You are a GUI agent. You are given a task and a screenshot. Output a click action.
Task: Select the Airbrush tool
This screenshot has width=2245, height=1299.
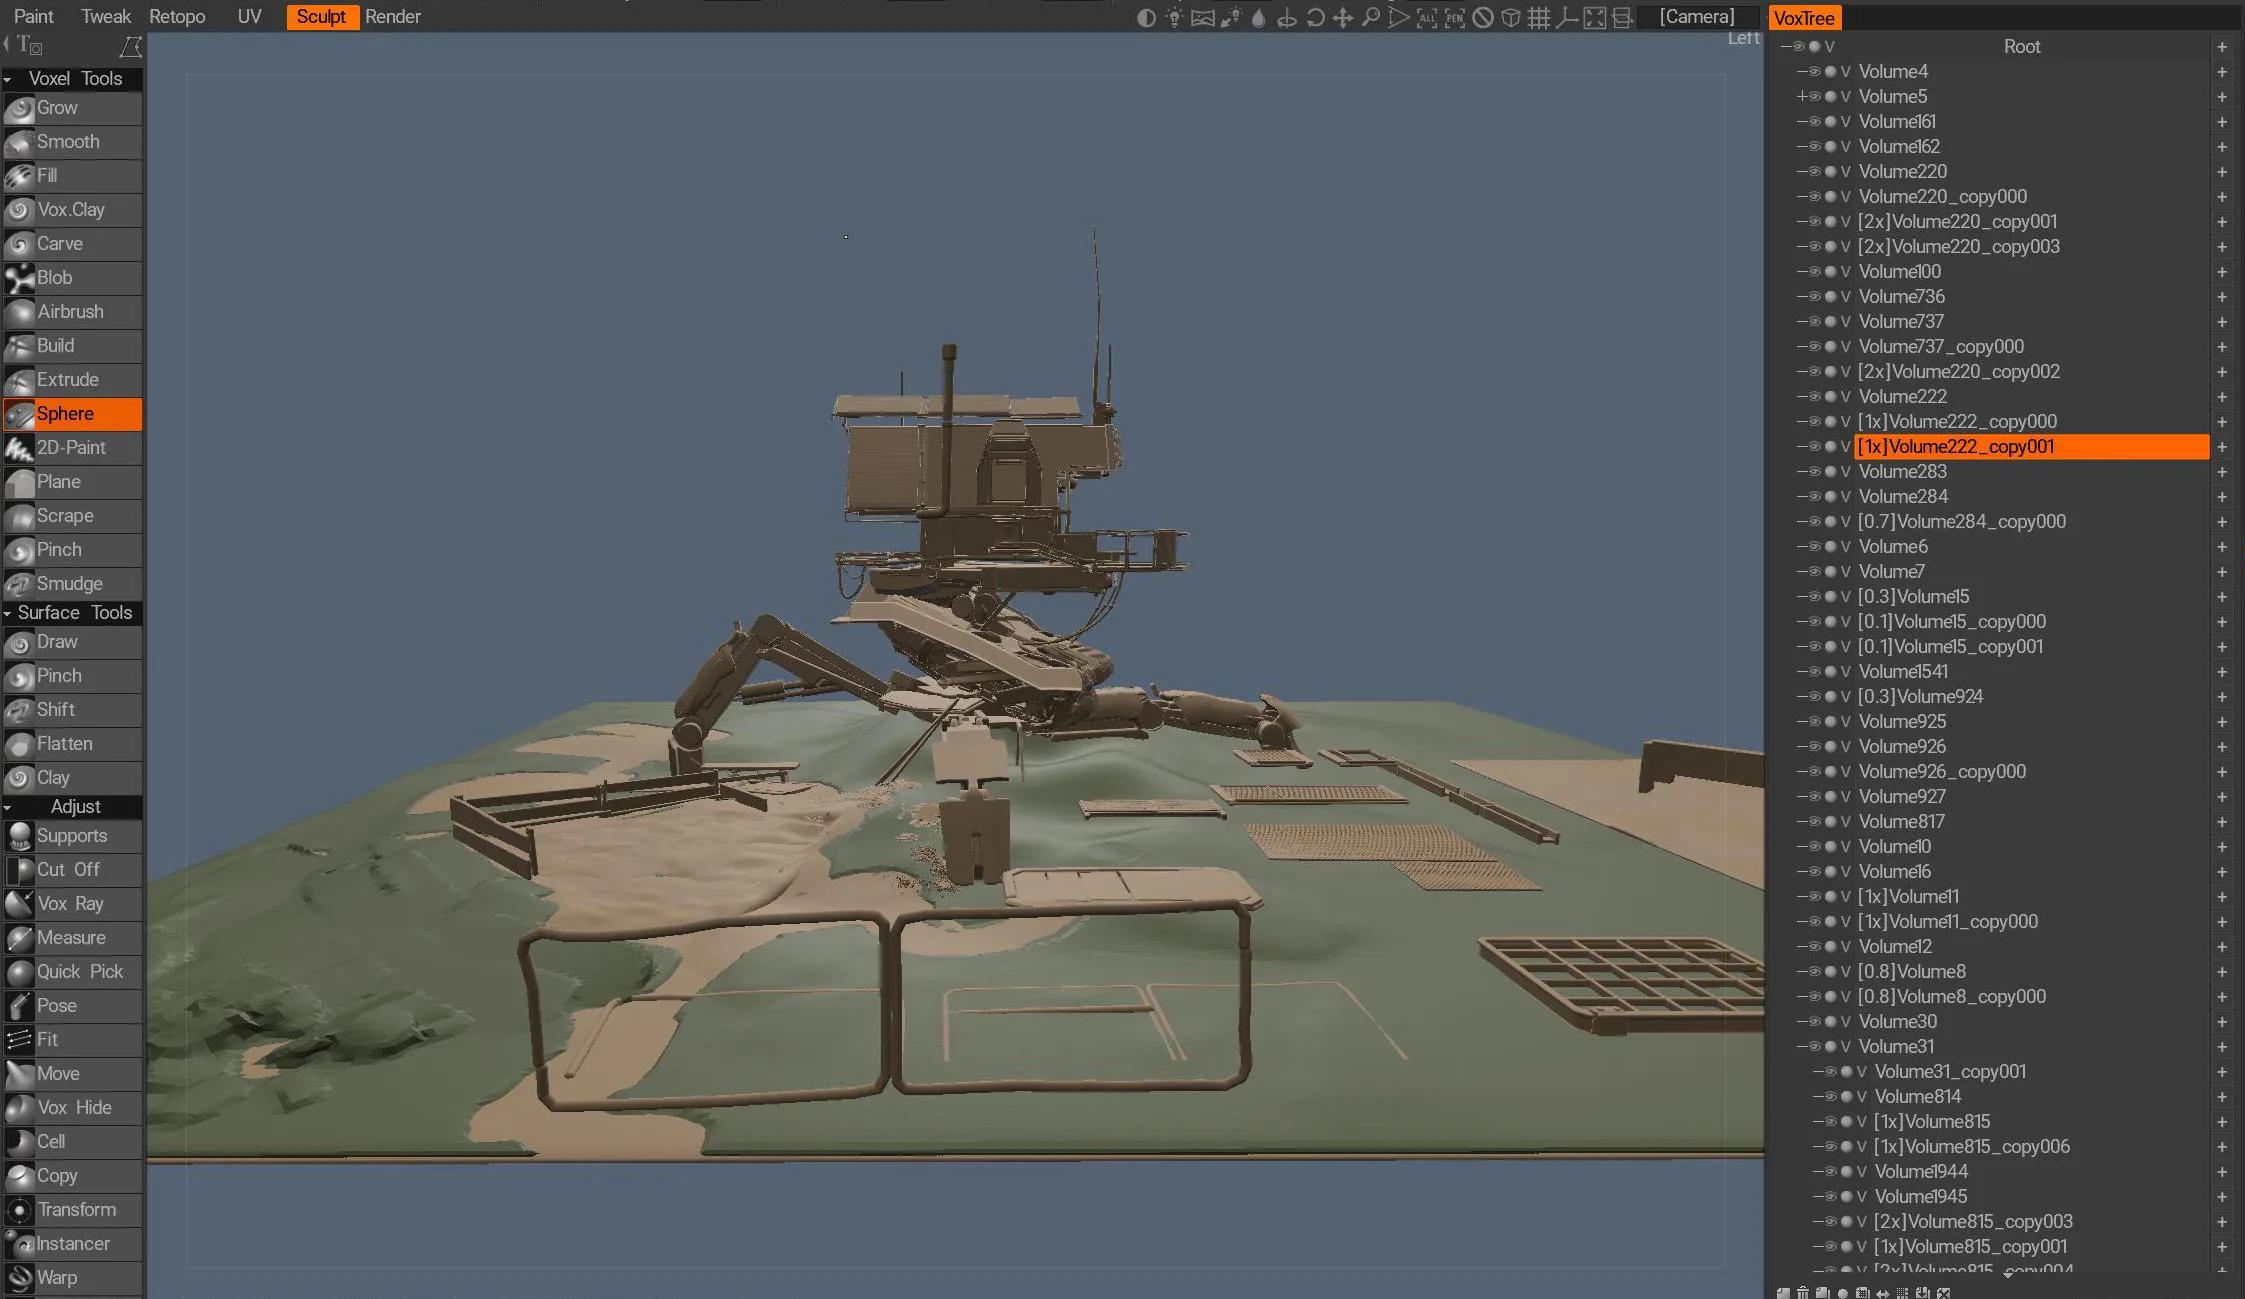[72, 312]
